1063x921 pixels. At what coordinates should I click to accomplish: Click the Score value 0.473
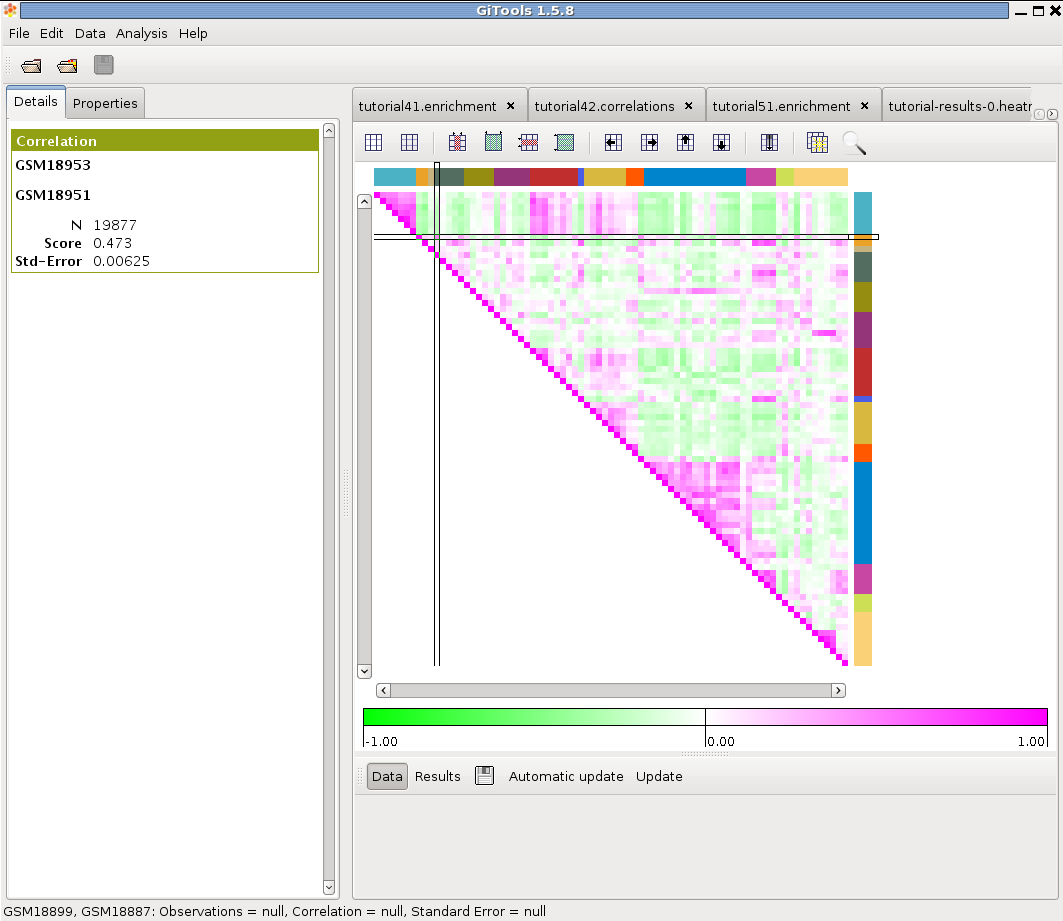click(113, 243)
